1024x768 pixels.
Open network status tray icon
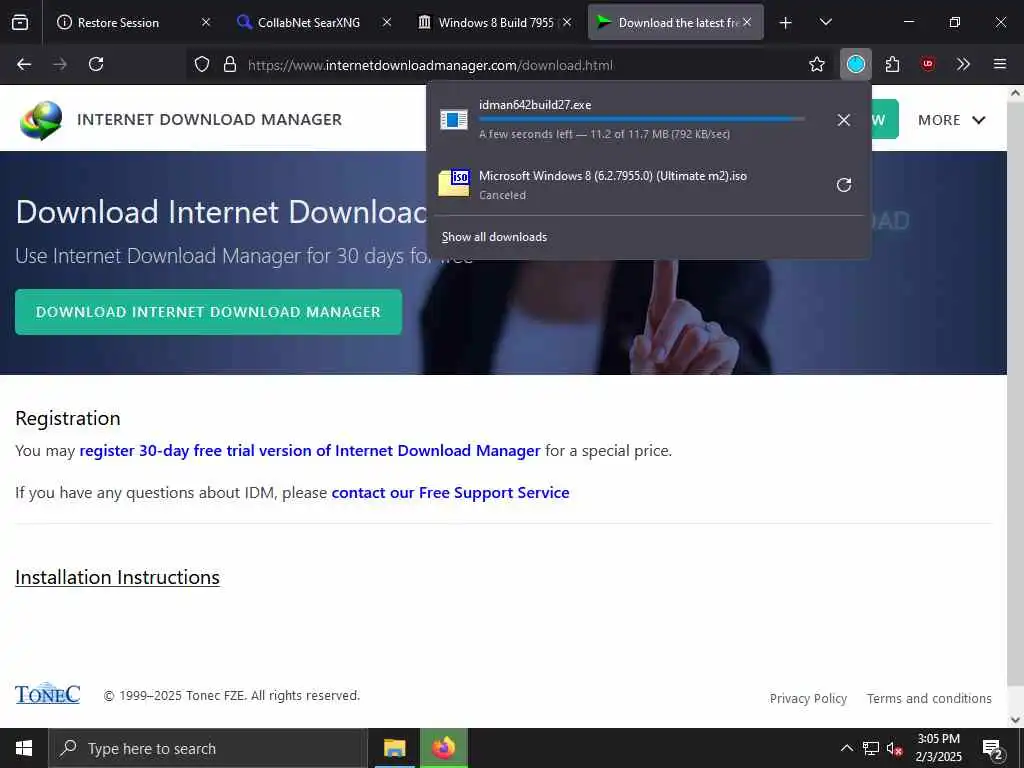tap(871, 748)
